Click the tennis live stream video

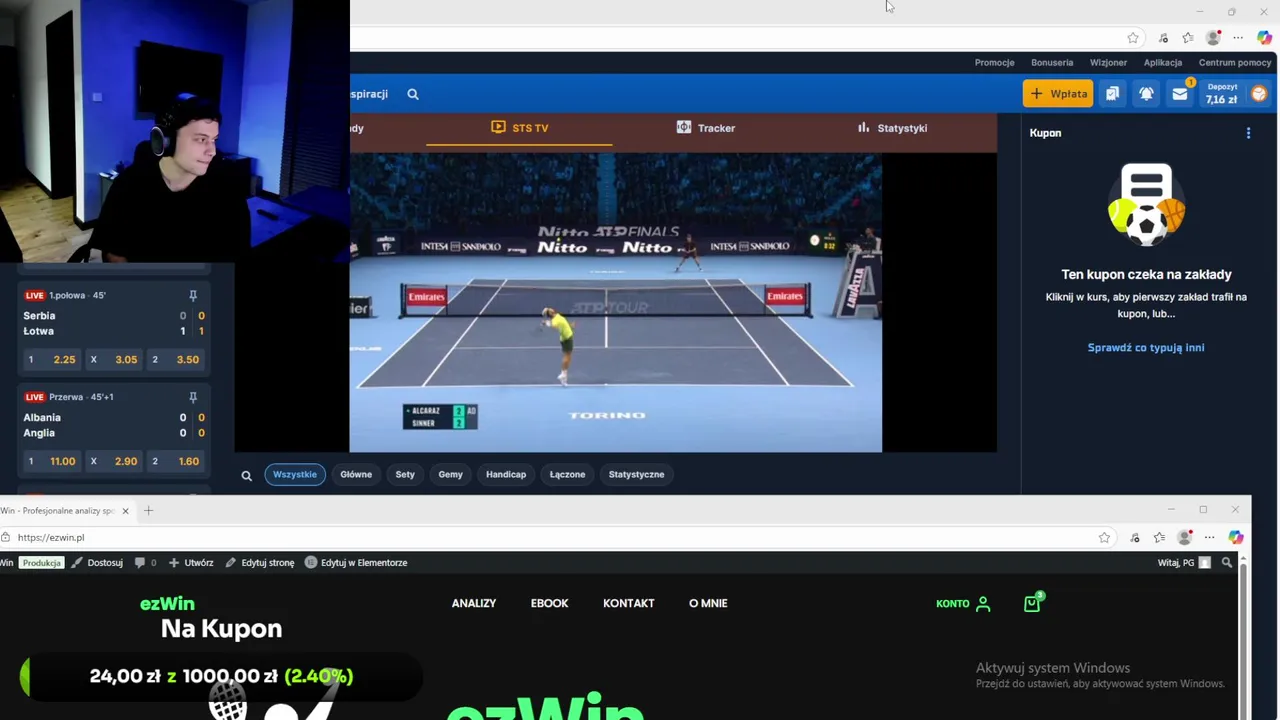[616, 303]
